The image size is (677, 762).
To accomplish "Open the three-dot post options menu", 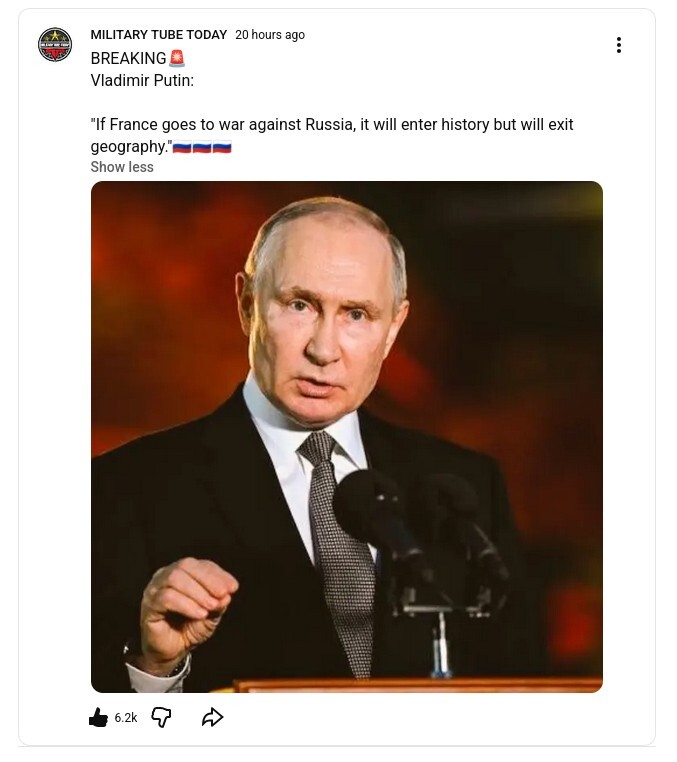I will click(x=619, y=45).
